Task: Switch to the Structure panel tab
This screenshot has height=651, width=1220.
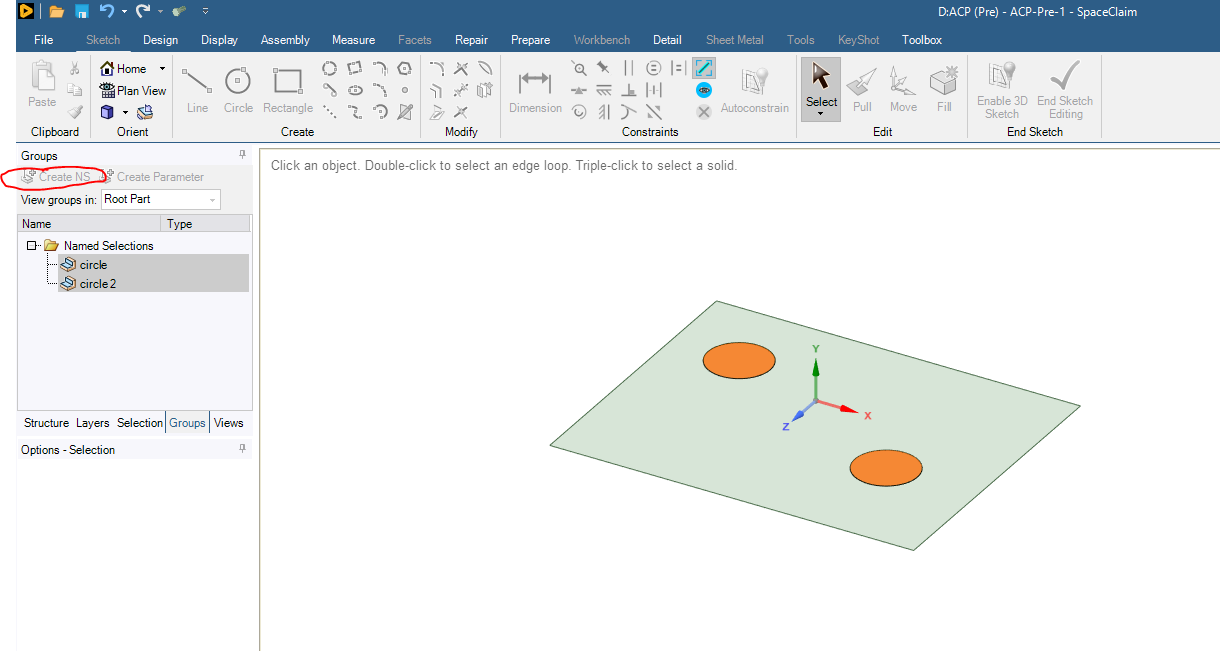Action: 46,423
